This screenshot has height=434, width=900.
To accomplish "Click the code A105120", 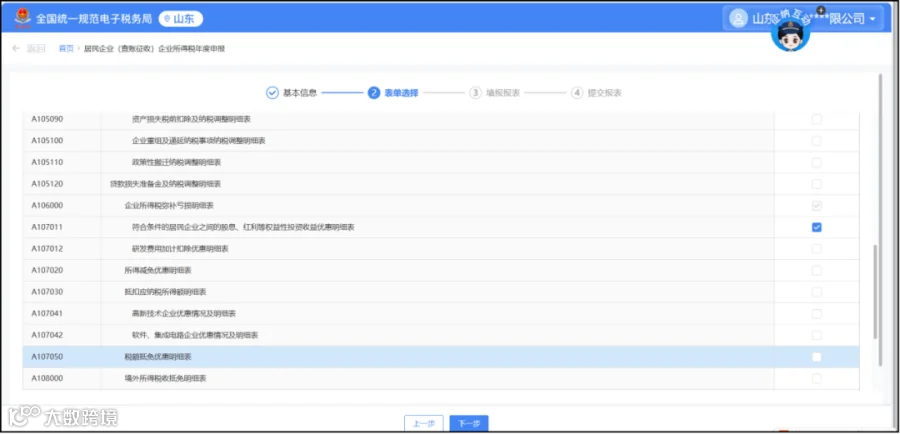I will coord(47,184).
